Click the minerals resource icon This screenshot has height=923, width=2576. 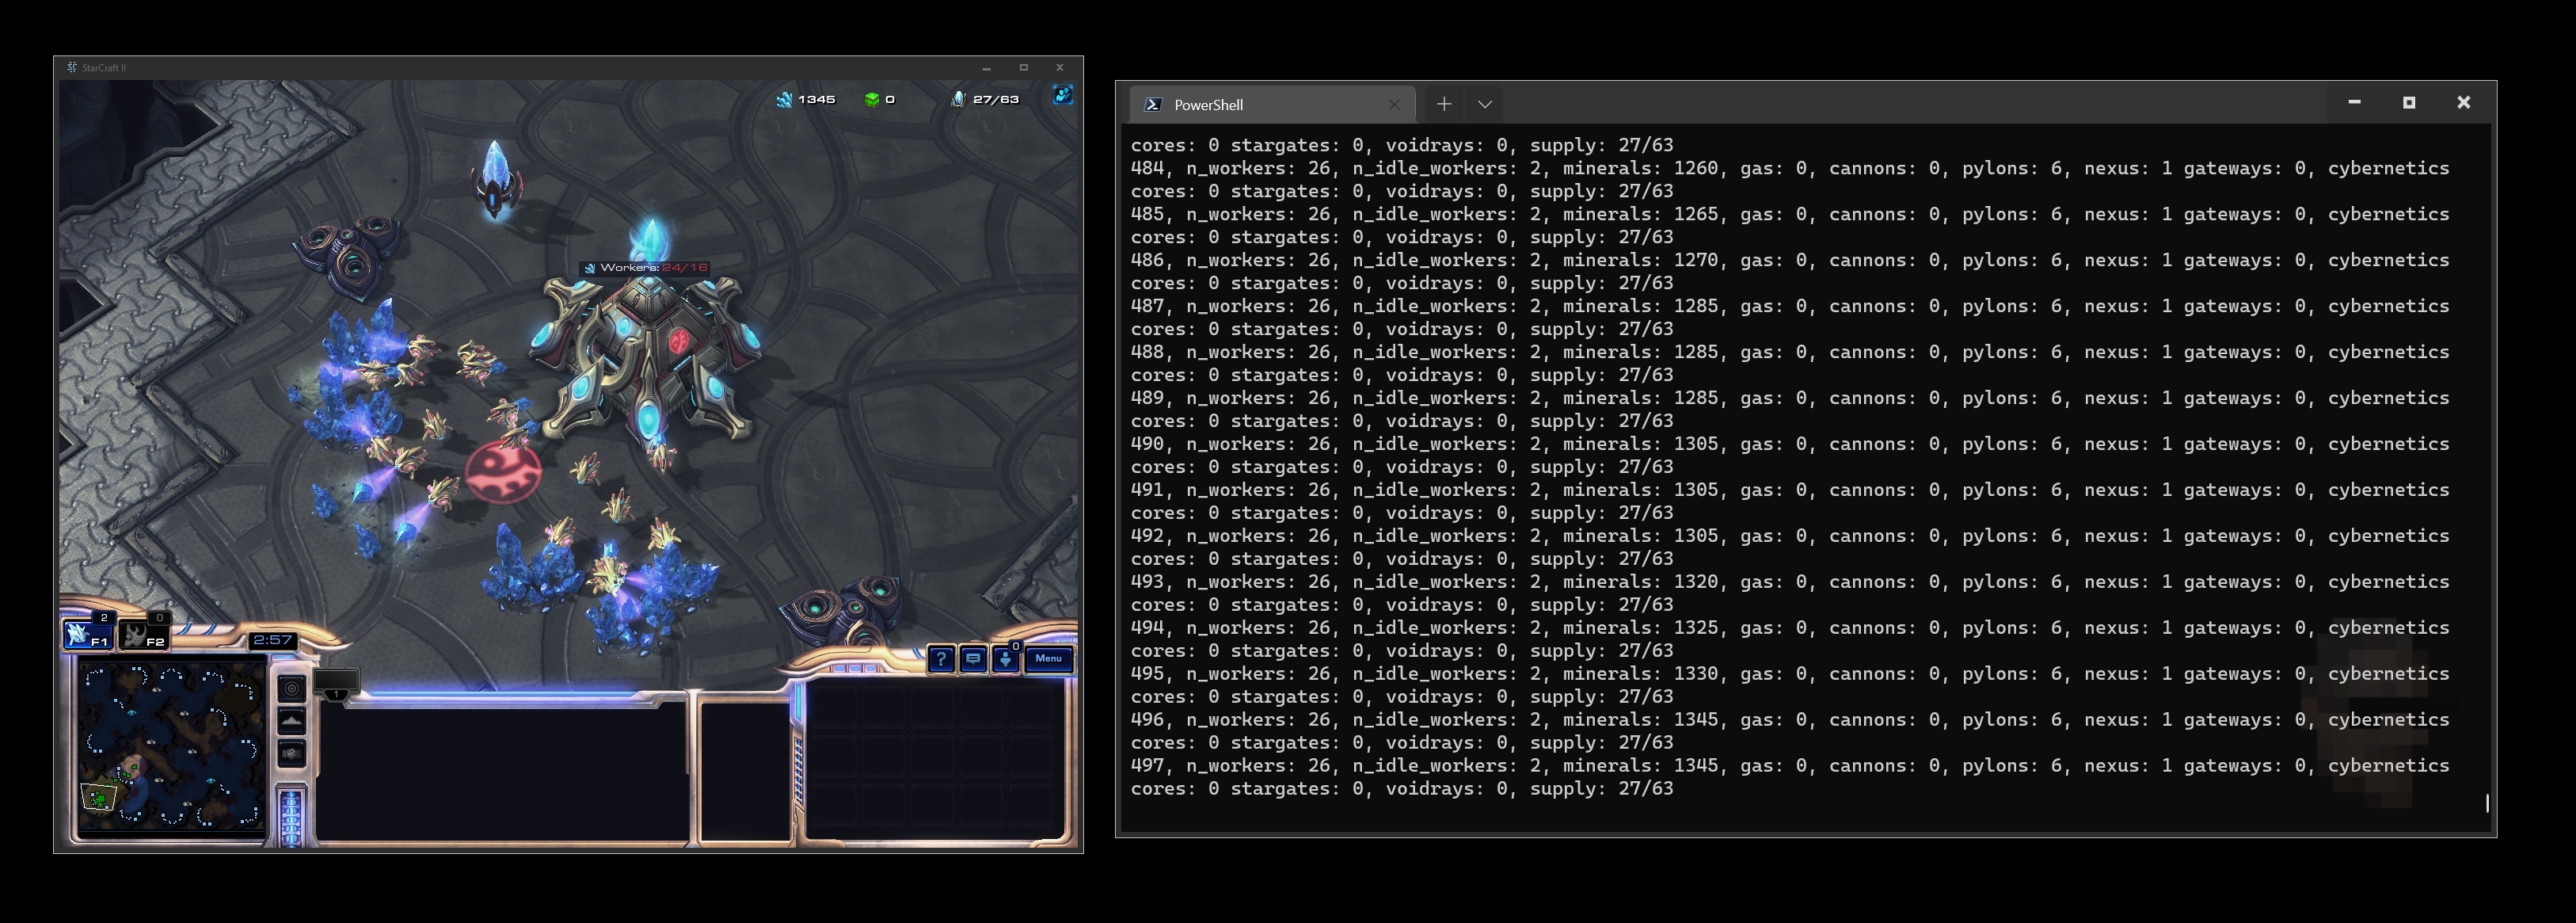785,99
